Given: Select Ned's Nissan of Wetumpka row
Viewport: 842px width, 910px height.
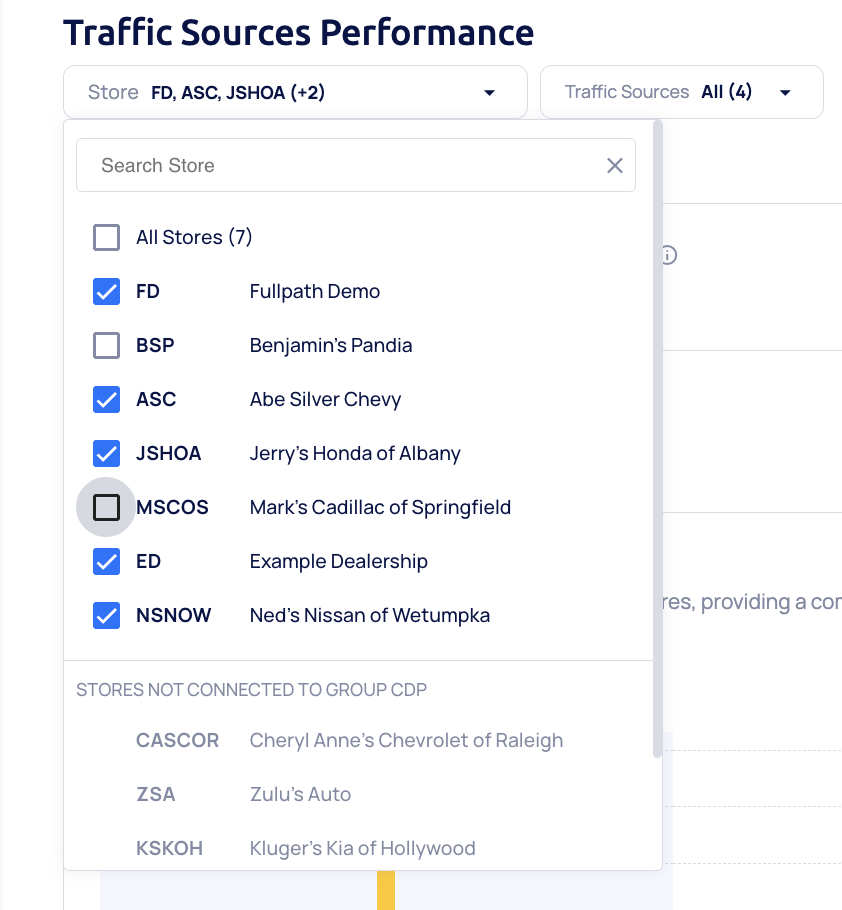Looking at the screenshot, I should 369,616.
